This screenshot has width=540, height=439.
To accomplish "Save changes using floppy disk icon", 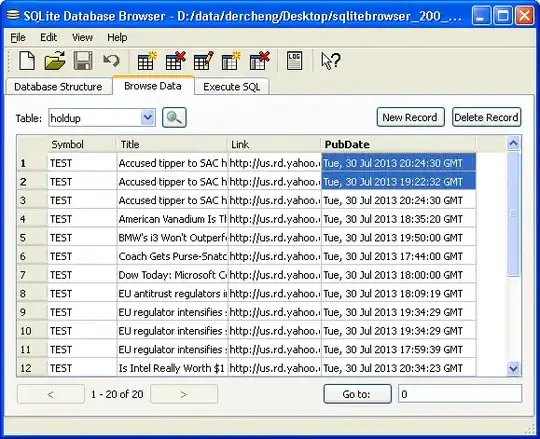I will point(83,61).
